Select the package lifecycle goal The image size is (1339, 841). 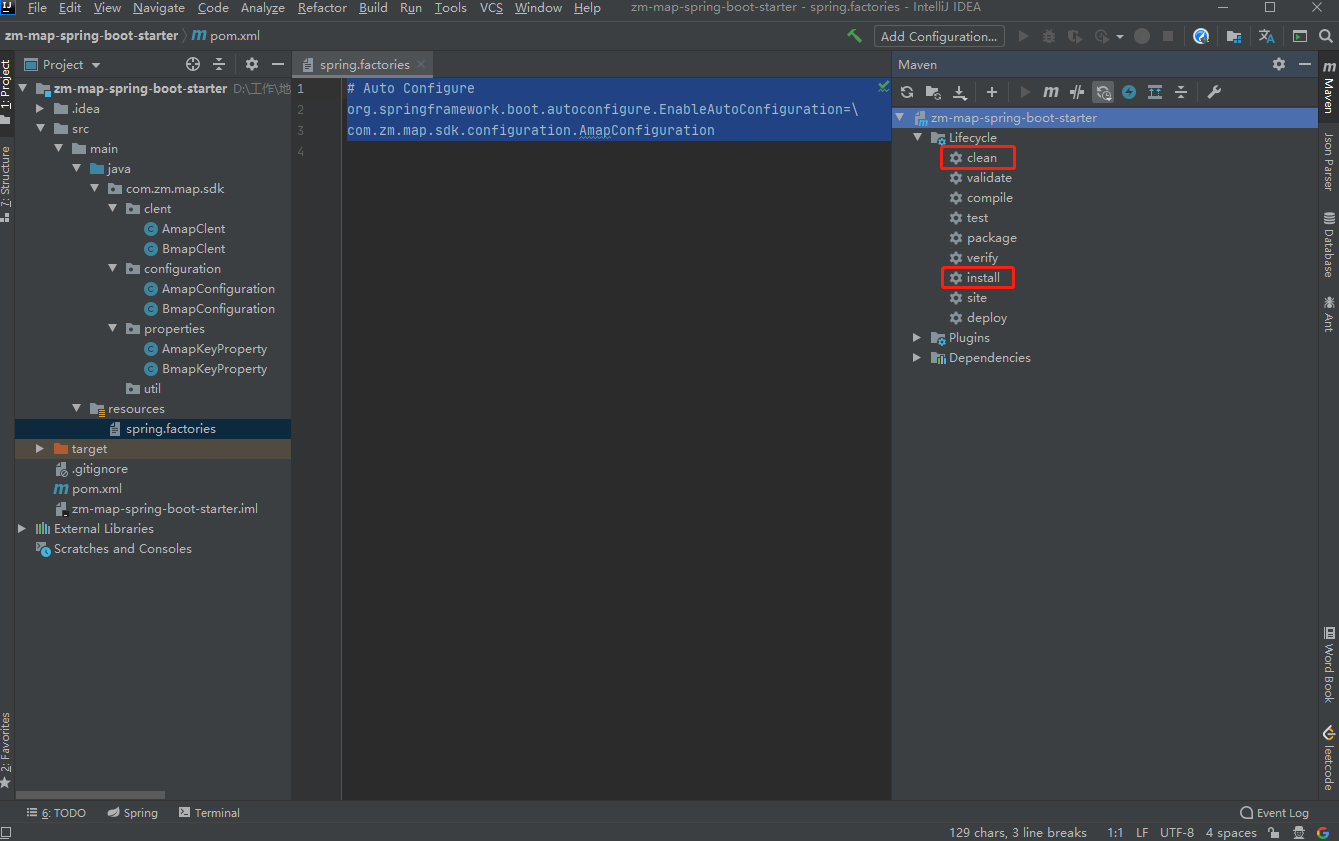pos(991,238)
